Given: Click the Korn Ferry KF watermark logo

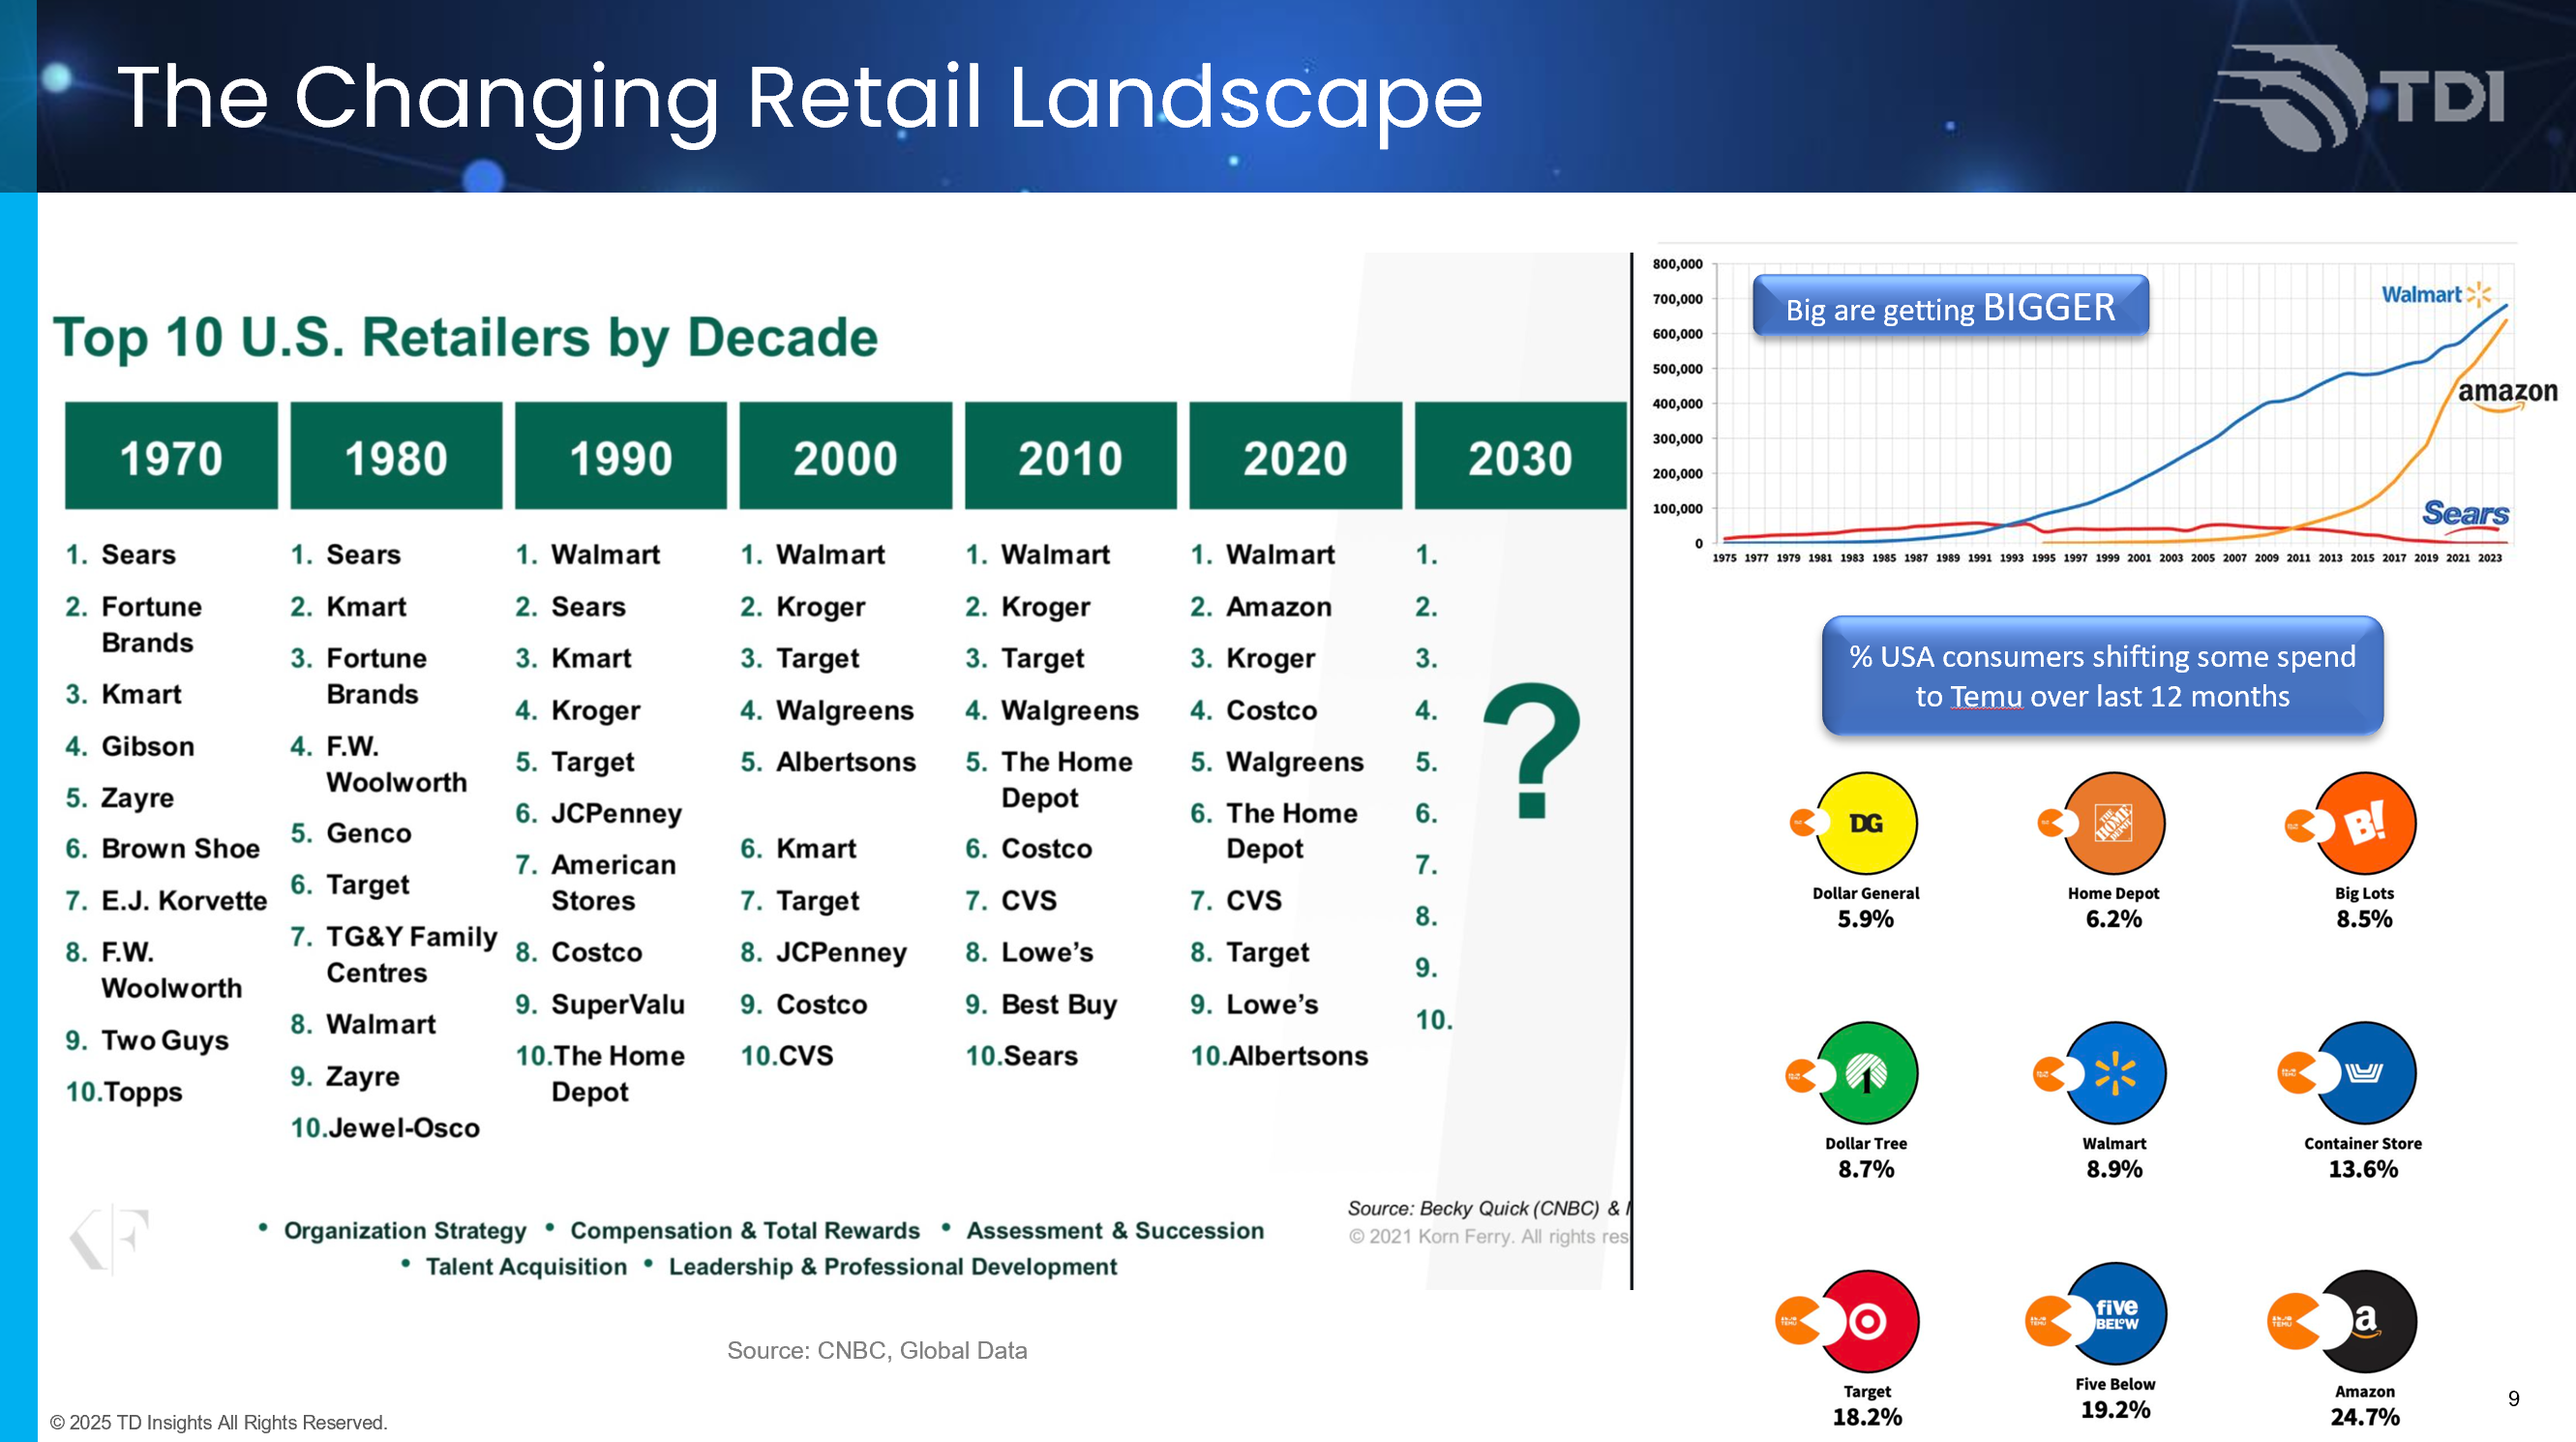Looking at the screenshot, I should (109, 1239).
